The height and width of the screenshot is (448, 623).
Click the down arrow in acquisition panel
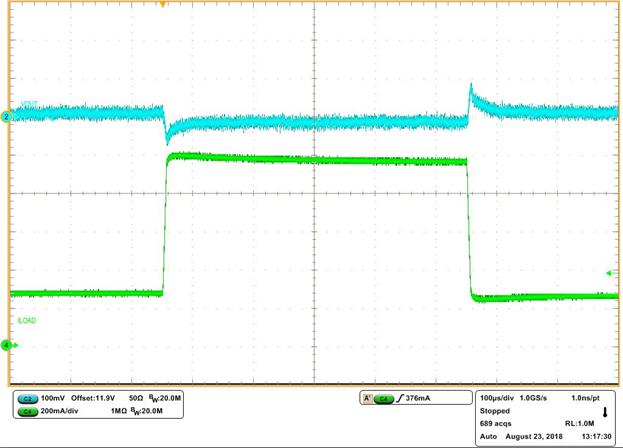pos(603,411)
